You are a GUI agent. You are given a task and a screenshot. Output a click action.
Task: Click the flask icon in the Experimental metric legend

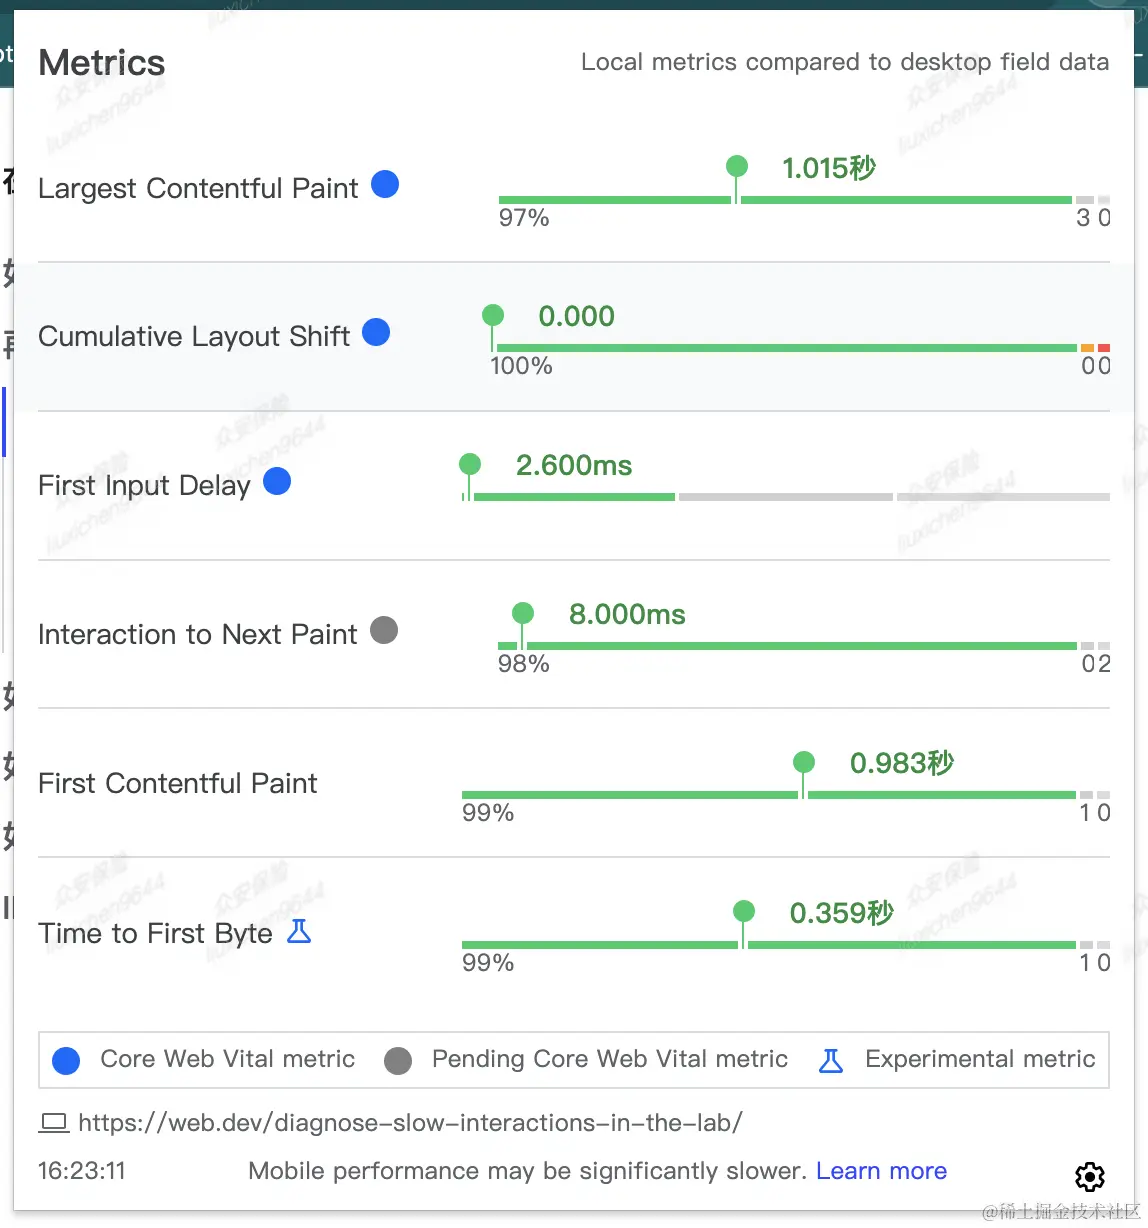click(x=830, y=1060)
